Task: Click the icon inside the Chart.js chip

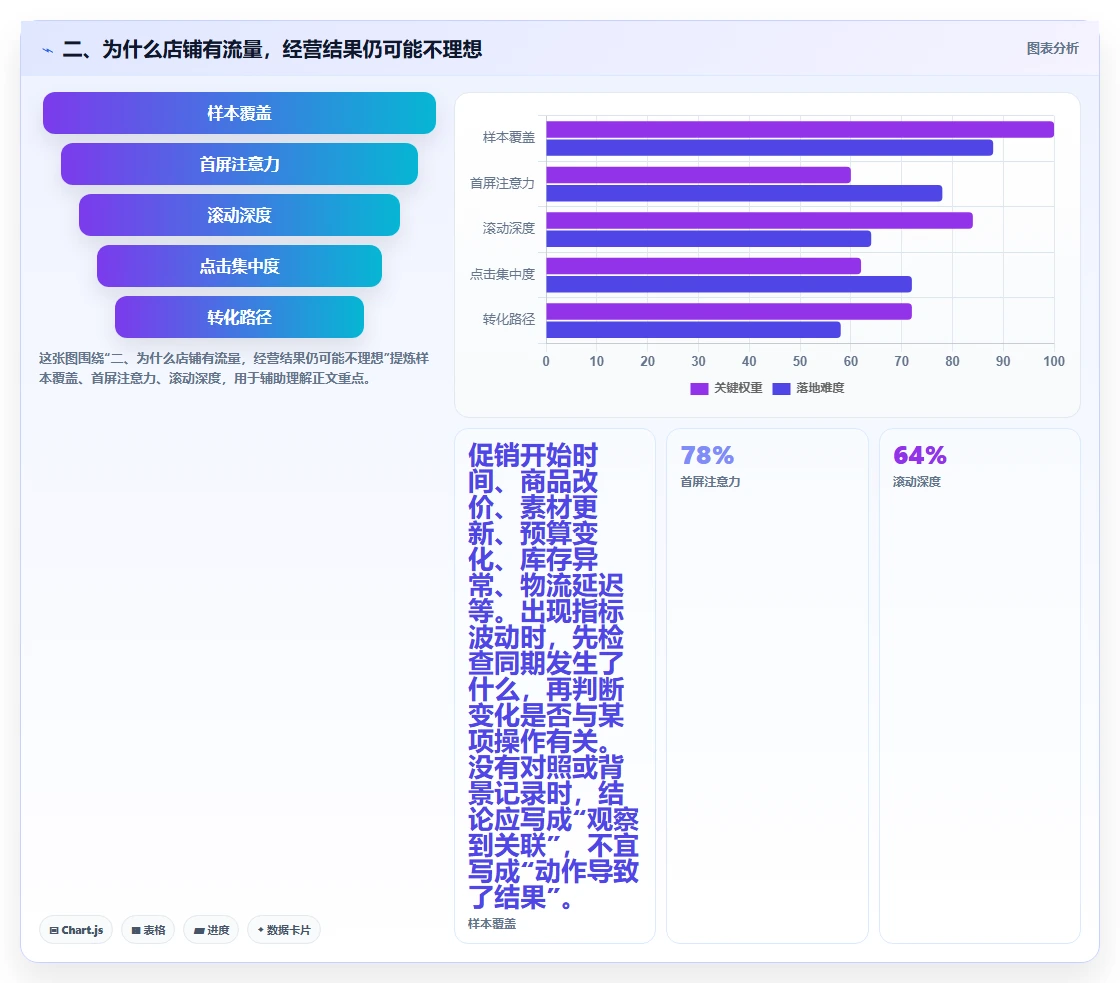Action: (54, 930)
